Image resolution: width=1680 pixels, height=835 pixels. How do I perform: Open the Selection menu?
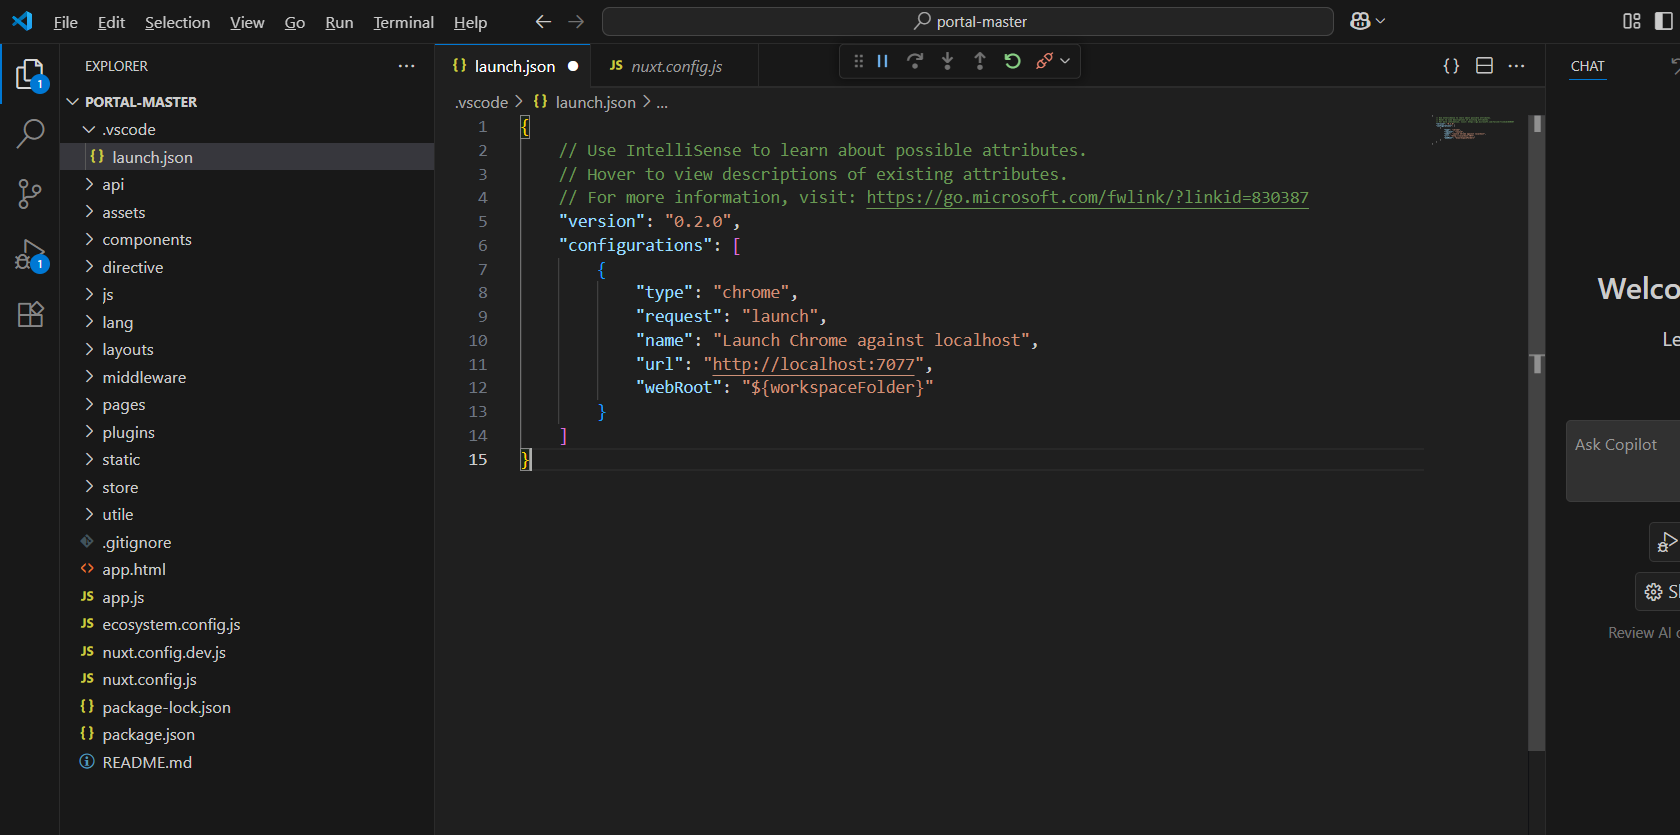tap(177, 22)
